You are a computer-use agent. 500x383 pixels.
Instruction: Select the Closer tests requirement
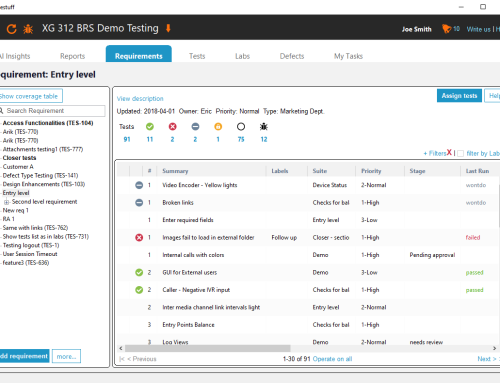19,158
